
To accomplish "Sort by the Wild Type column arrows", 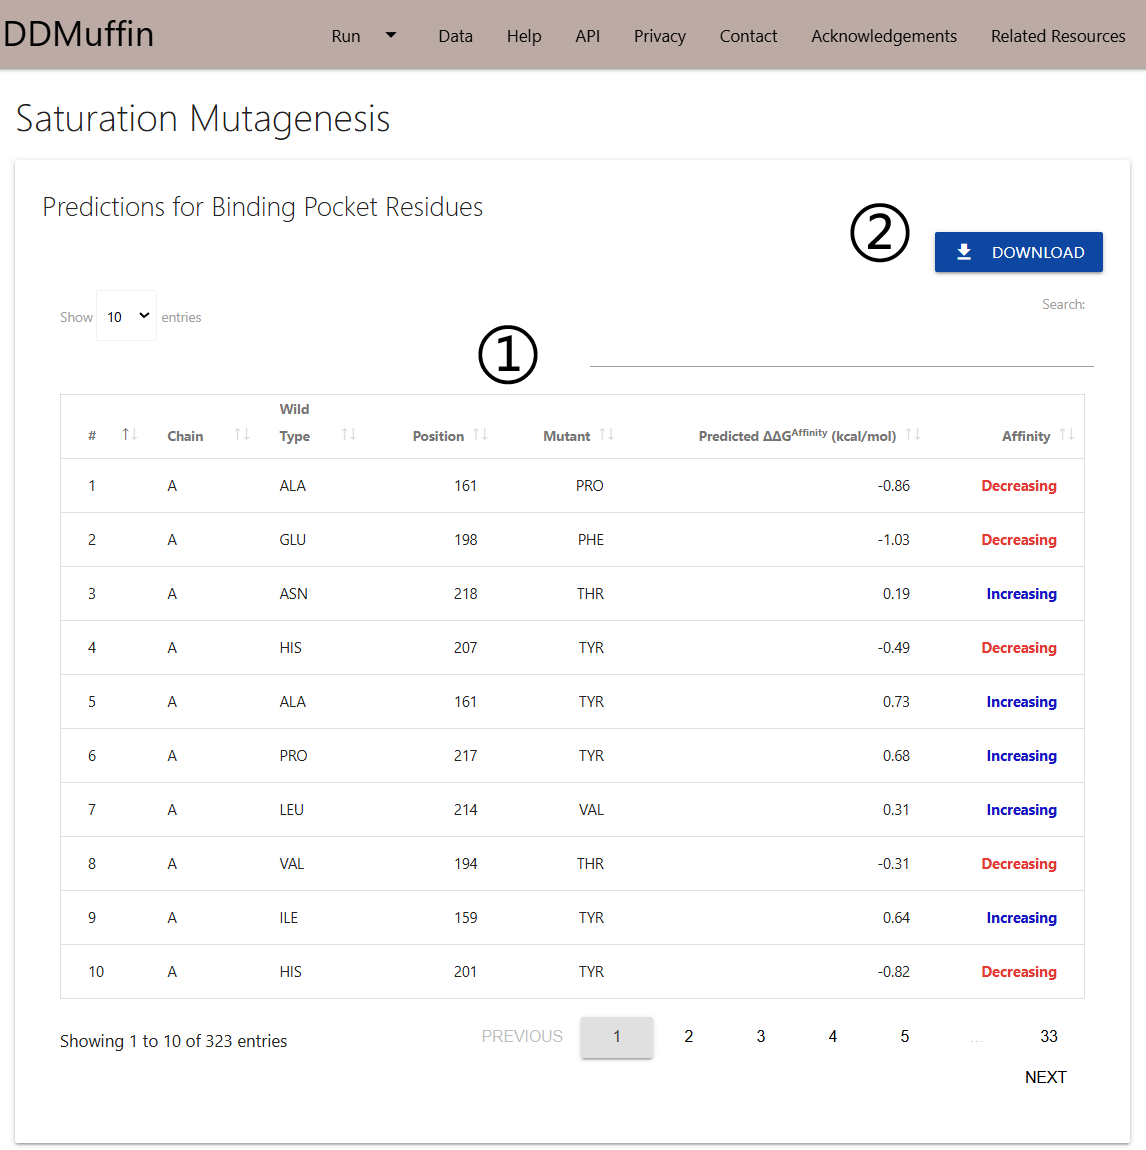I will tap(348, 434).
